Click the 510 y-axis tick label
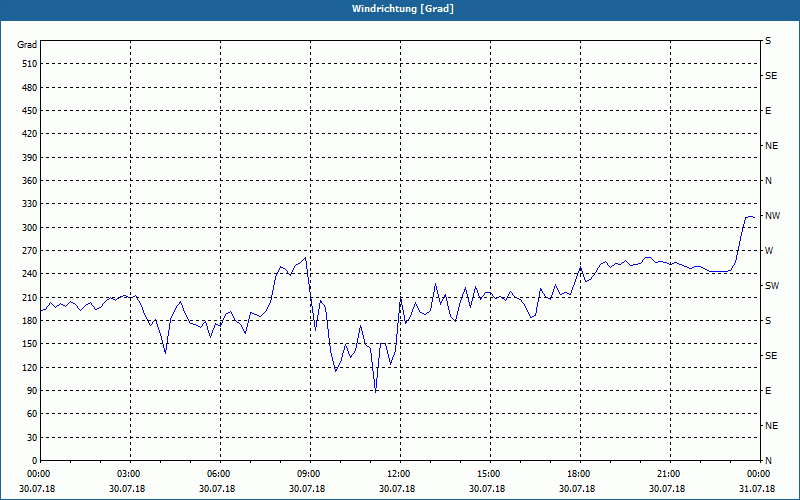Viewport: 800px width, 500px height. click(x=30, y=64)
